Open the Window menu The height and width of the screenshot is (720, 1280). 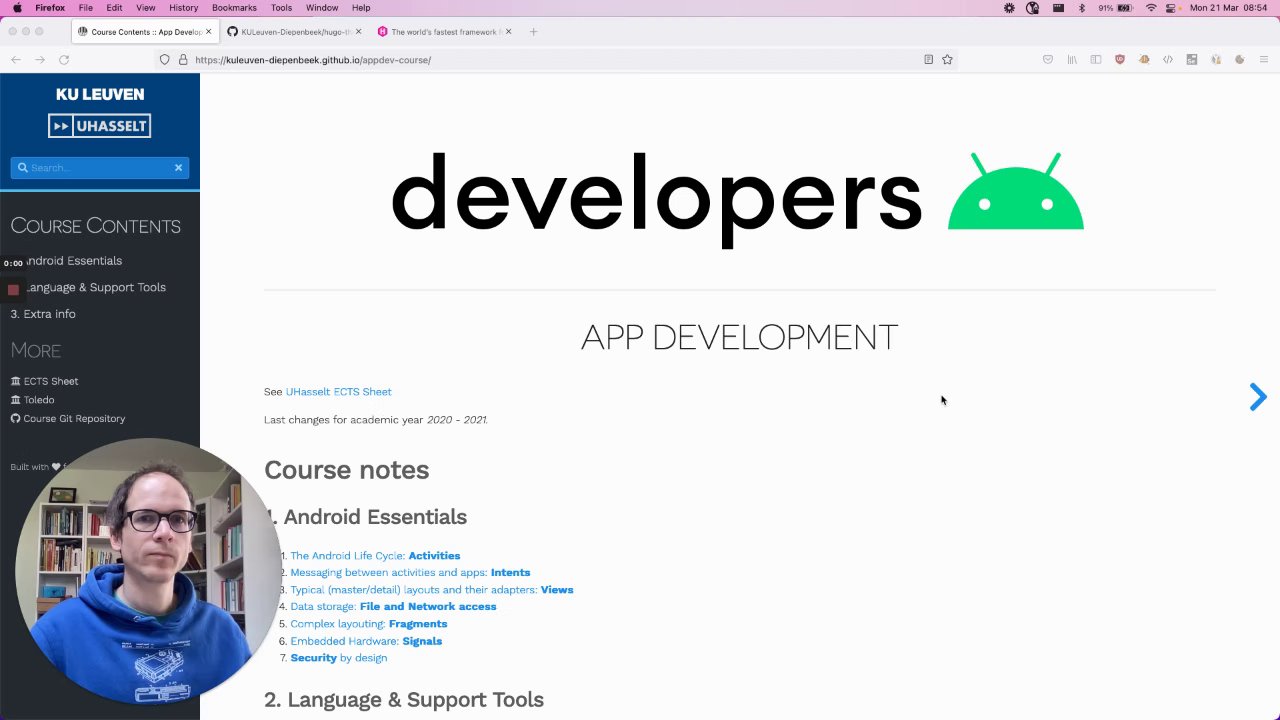coord(322,8)
